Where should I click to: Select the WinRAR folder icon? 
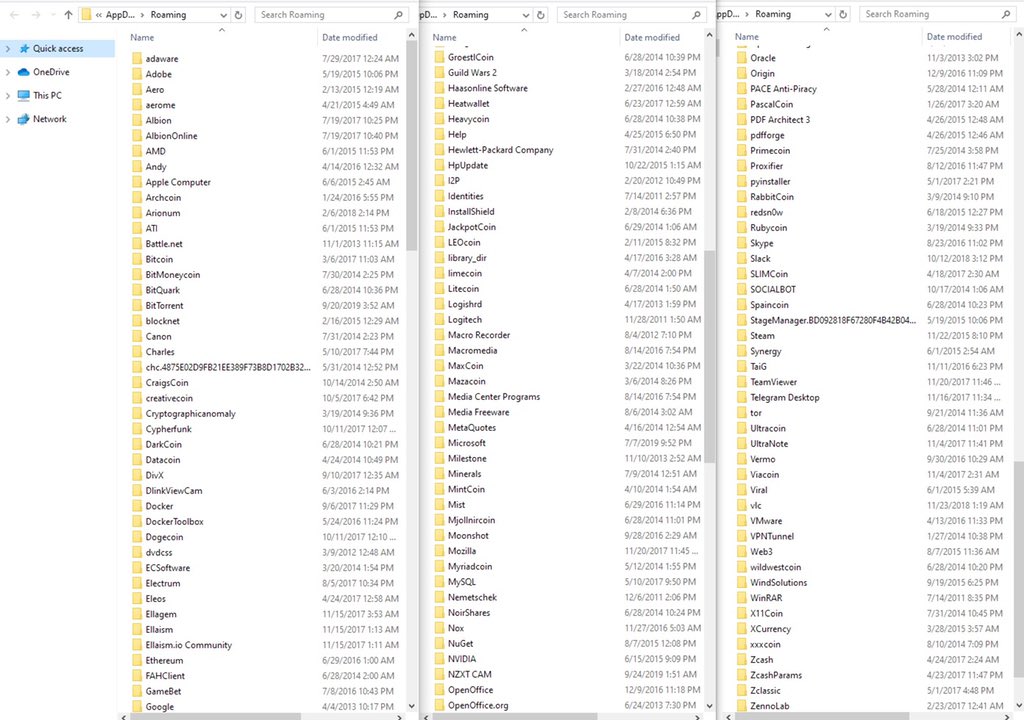(x=741, y=597)
